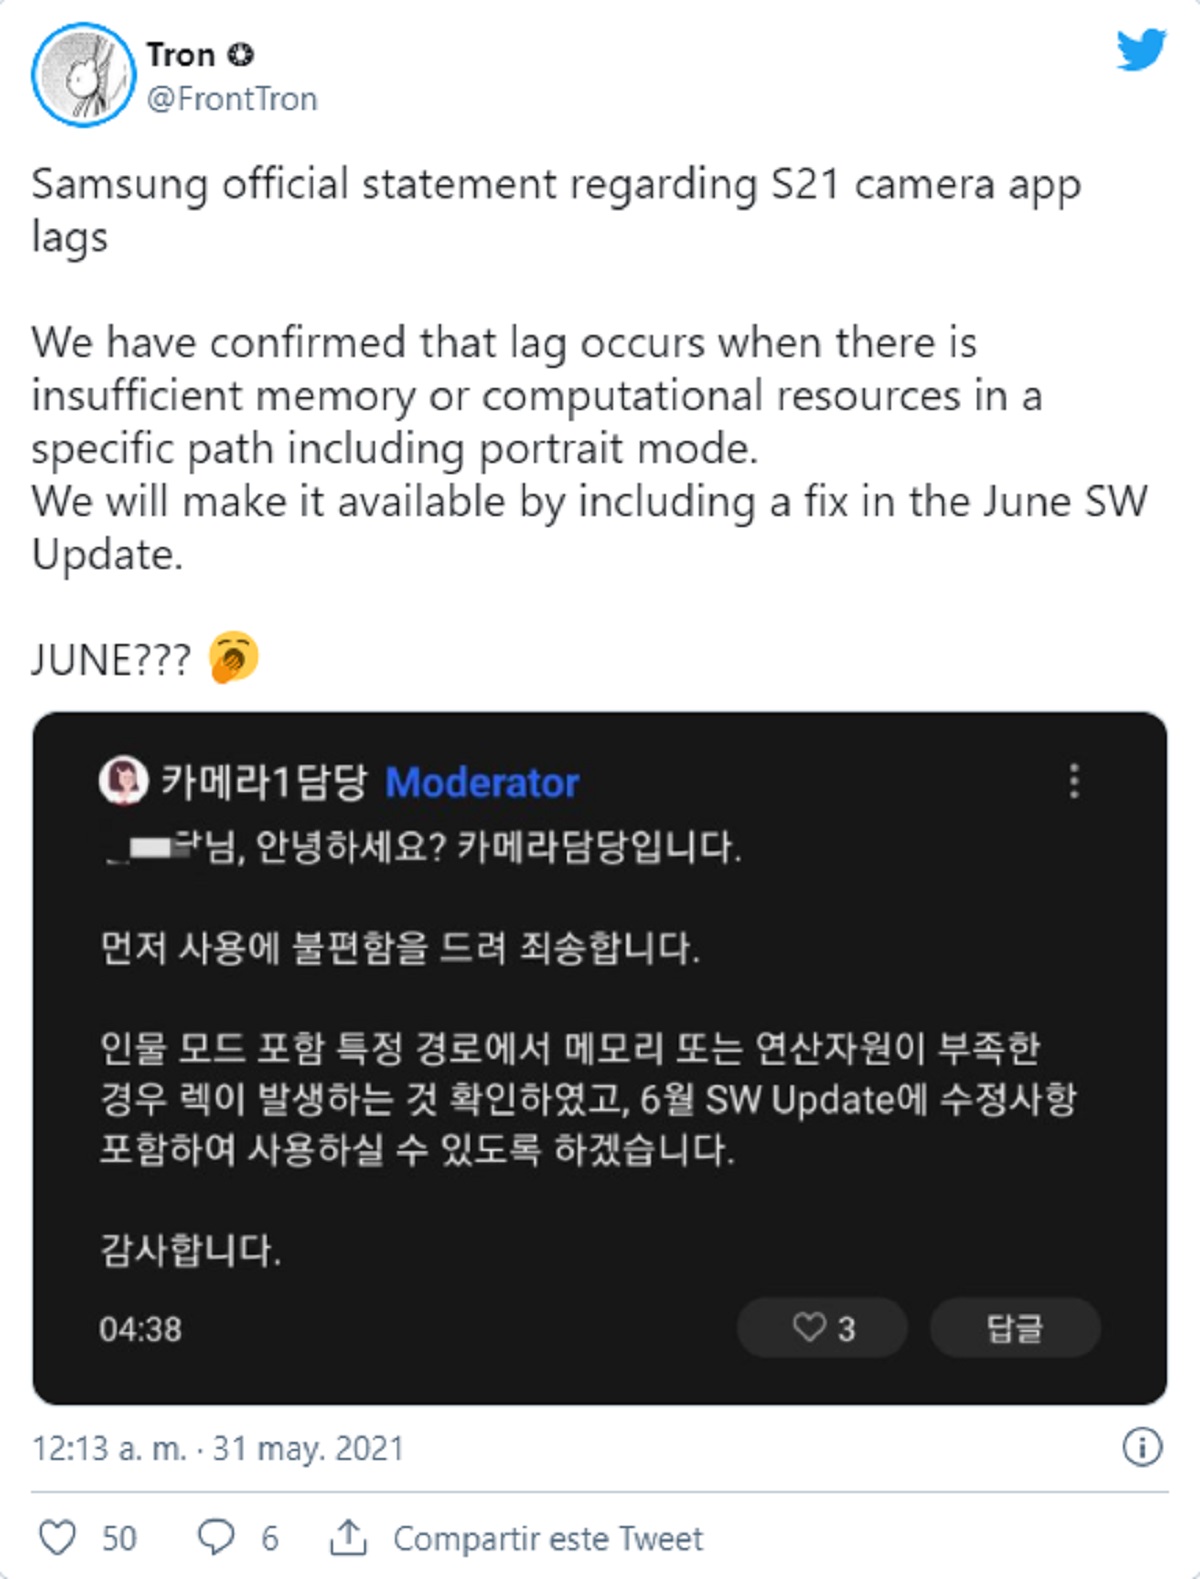Click the heart button showing 3 likes
Viewport: 1200px width, 1579px height.
tap(822, 1328)
